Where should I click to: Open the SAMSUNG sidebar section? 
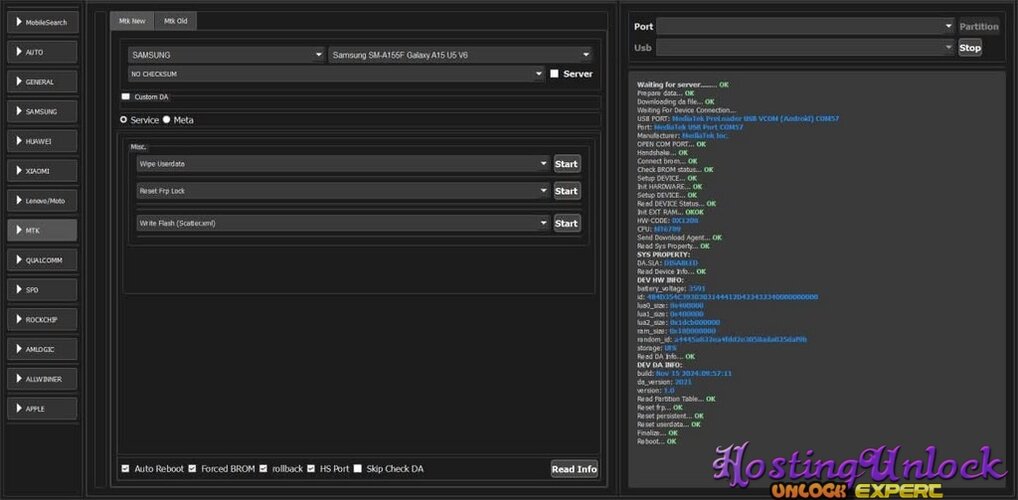tap(42, 111)
